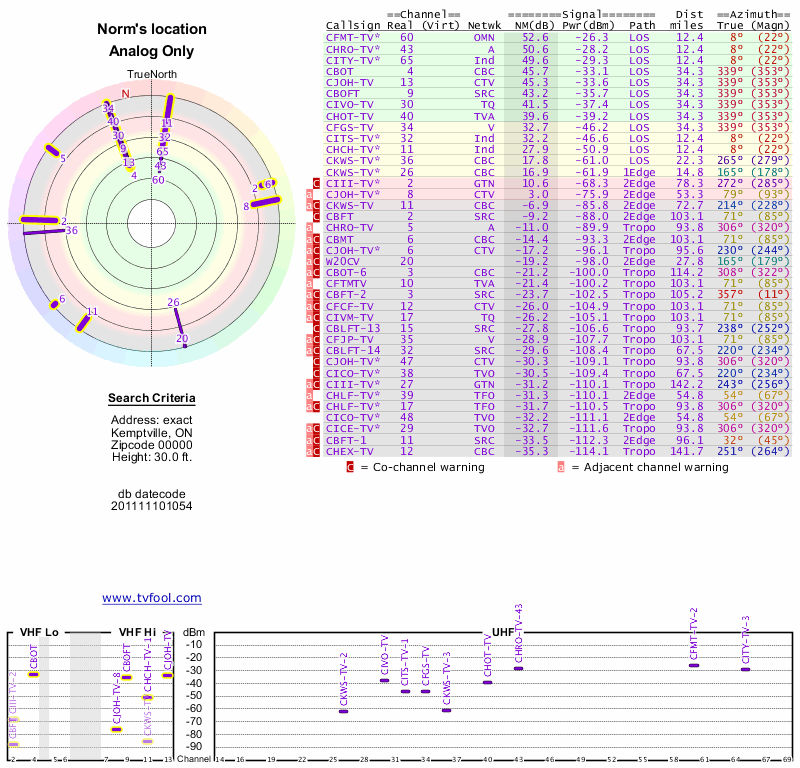Click the CITY-TV-3 signal marker in UHF chart
Screen dimensions: 800x768
click(745, 669)
